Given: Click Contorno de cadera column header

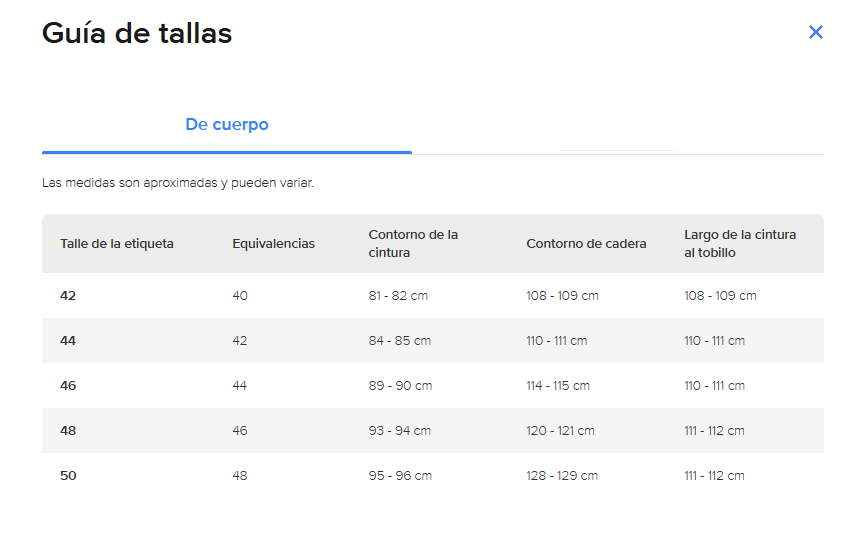Looking at the screenshot, I should [586, 244].
